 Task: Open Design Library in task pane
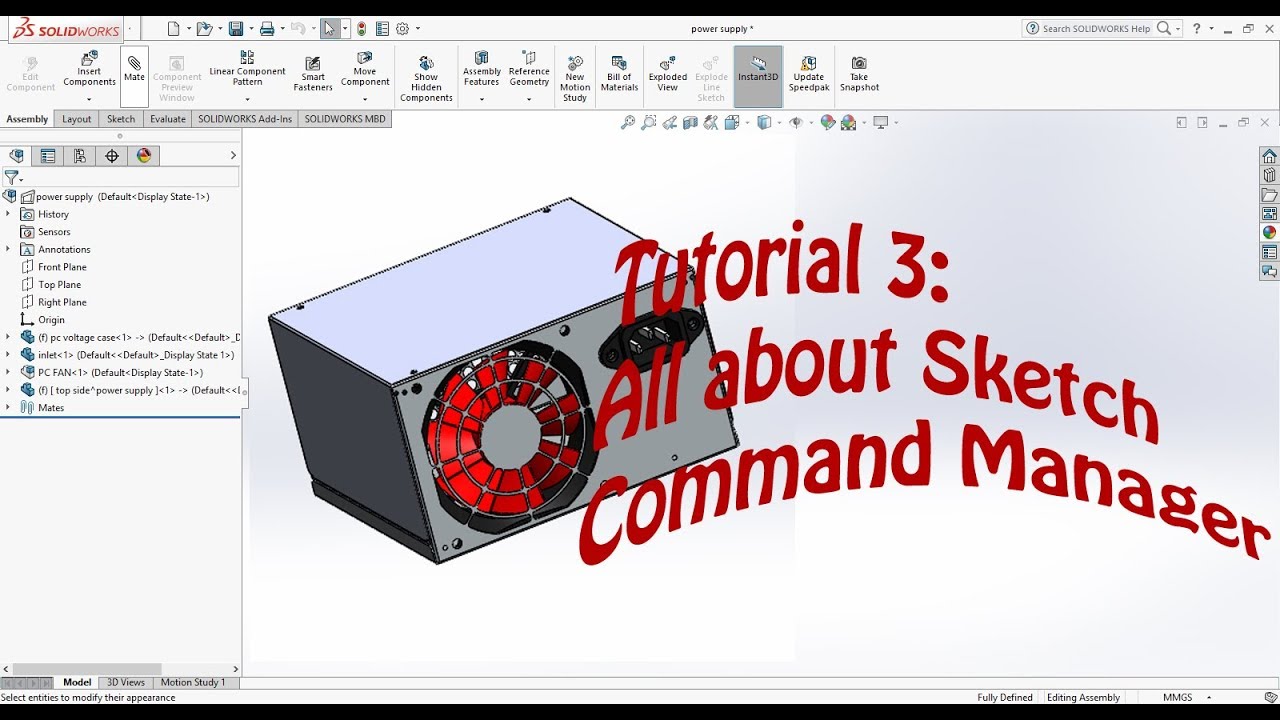click(x=1269, y=175)
